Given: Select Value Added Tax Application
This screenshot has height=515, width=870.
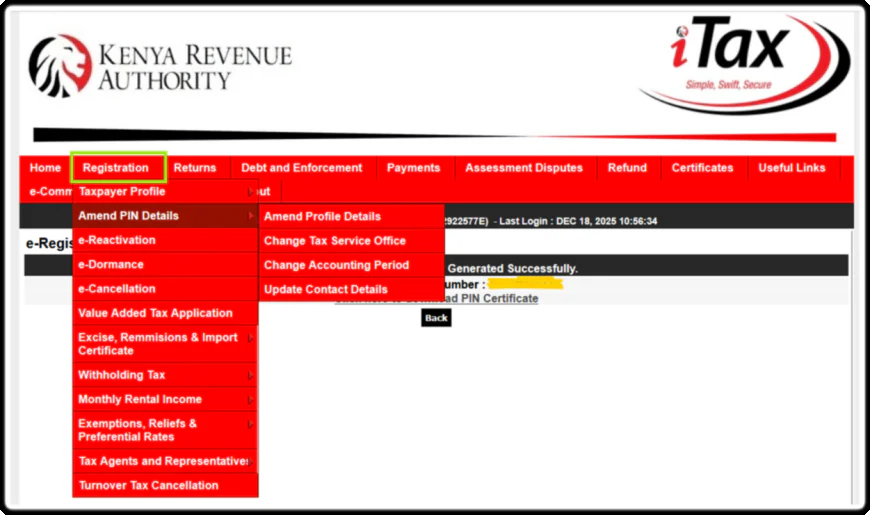Looking at the screenshot, I should pos(165,313).
